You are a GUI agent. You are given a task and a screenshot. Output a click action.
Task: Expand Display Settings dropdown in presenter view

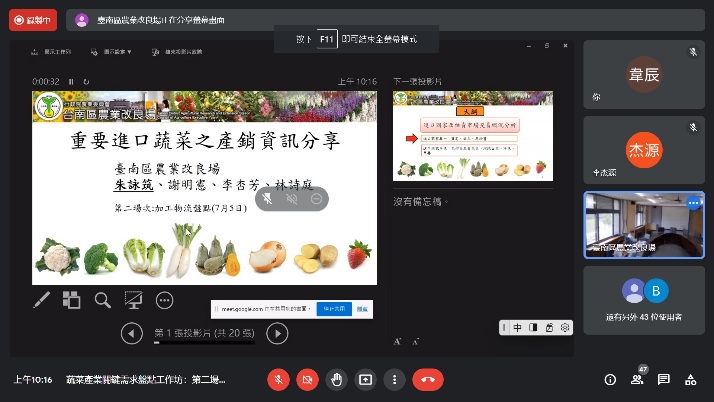110,50
